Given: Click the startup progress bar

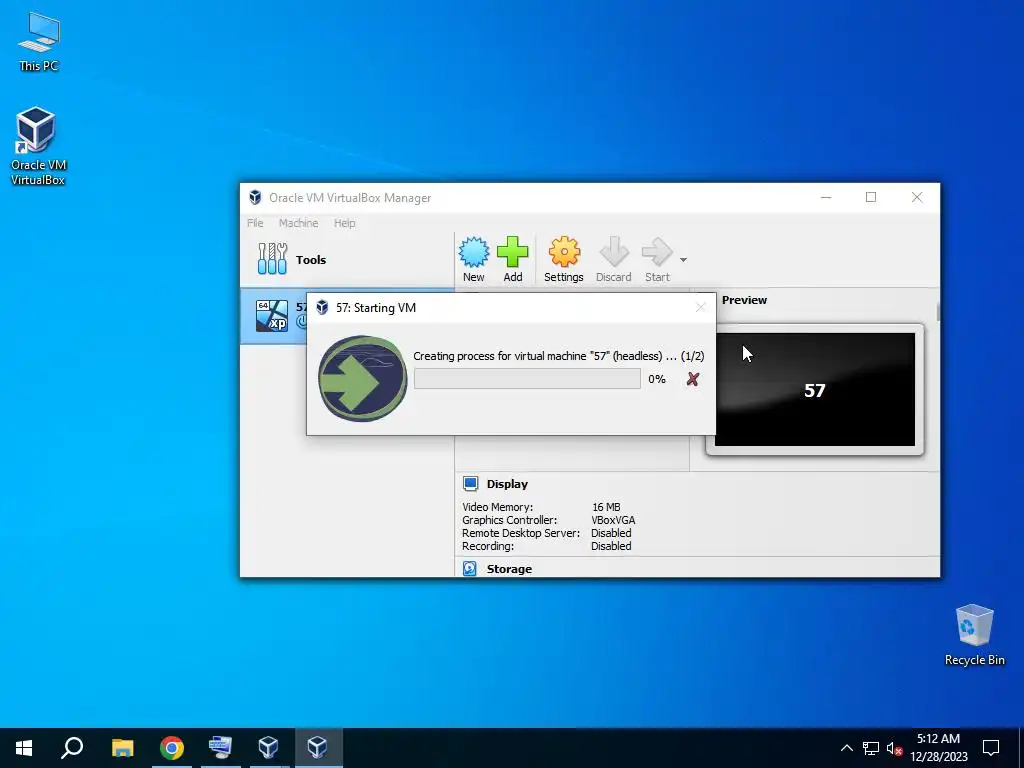Looking at the screenshot, I should 527,379.
